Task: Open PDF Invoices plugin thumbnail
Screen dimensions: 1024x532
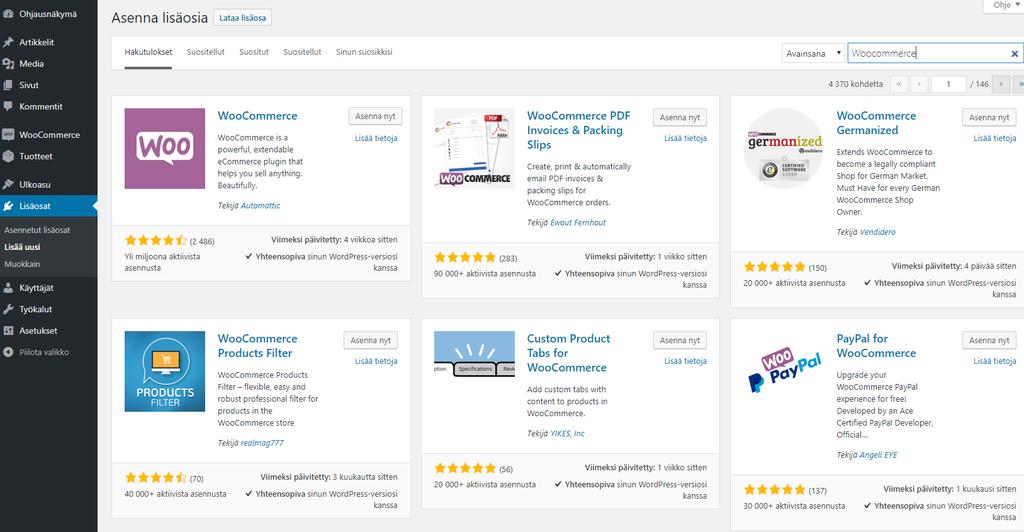Action: coord(474,148)
